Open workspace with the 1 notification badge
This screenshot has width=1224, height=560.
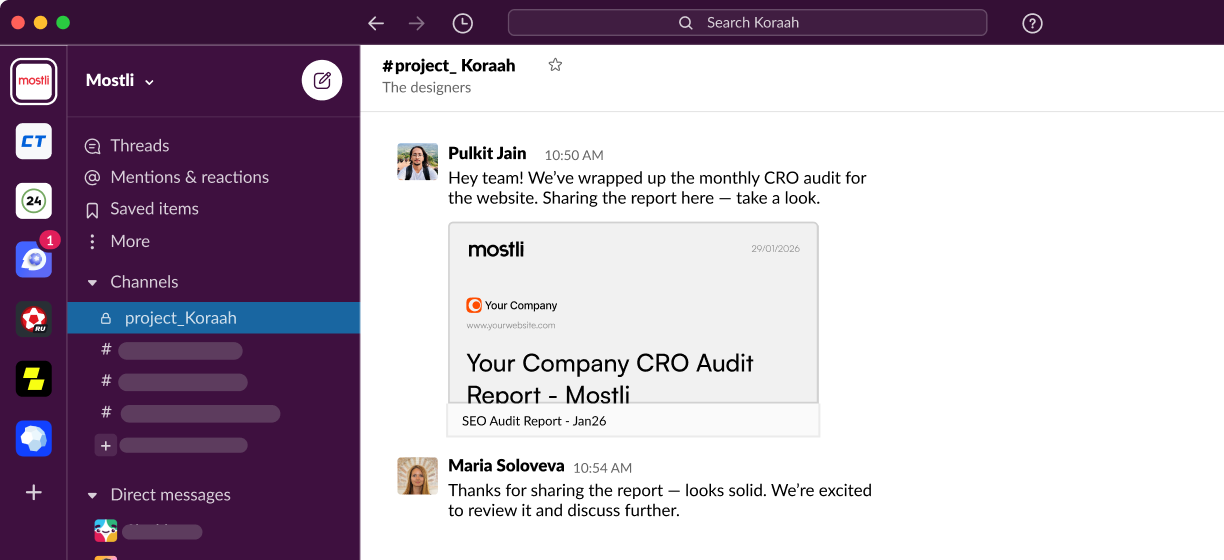[34, 260]
